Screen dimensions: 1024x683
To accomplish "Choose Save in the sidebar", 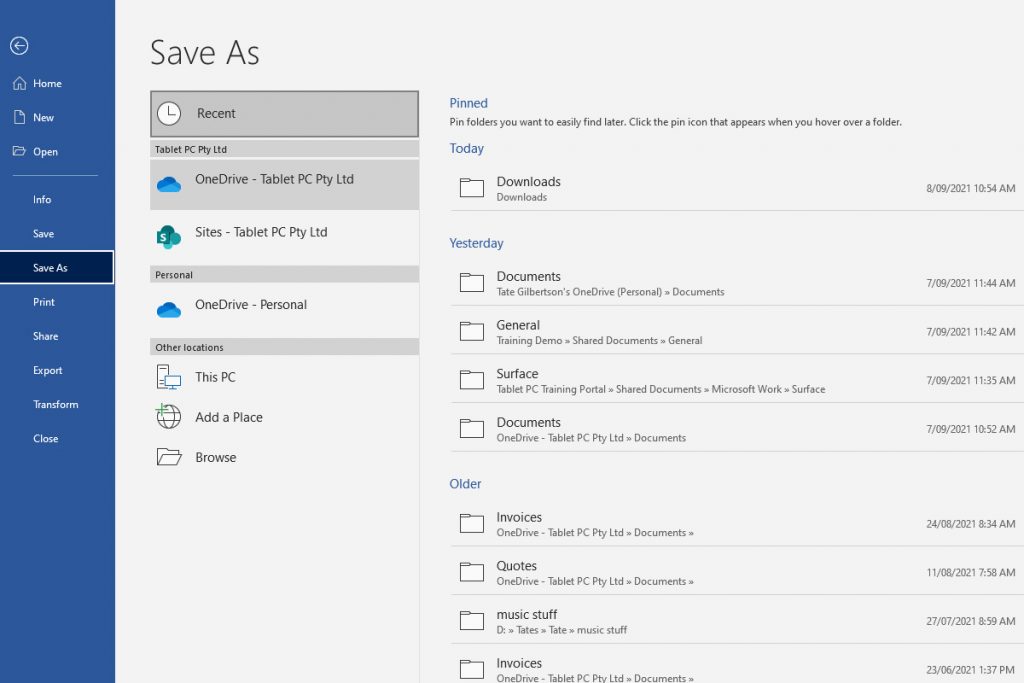I will coord(43,233).
